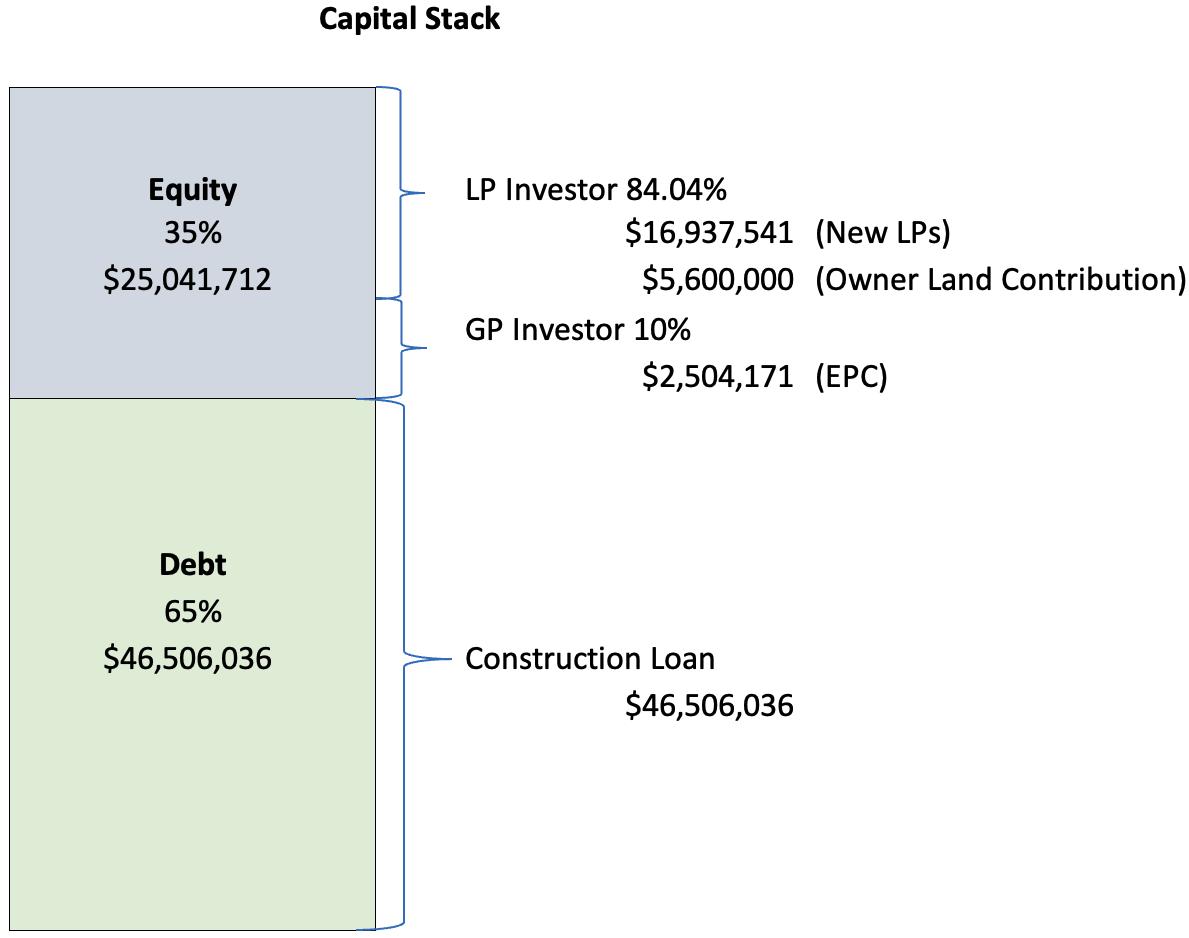This screenshot has width=1189, height=938.
Task: Click the Debt 65% text
Action: coord(193,612)
